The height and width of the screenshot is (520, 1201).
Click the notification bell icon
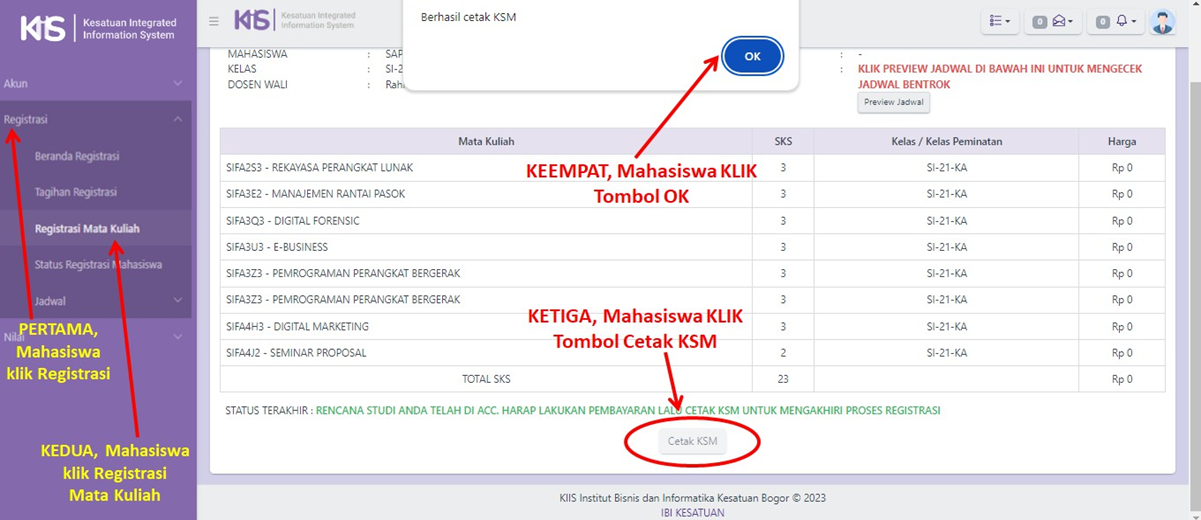1122,21
